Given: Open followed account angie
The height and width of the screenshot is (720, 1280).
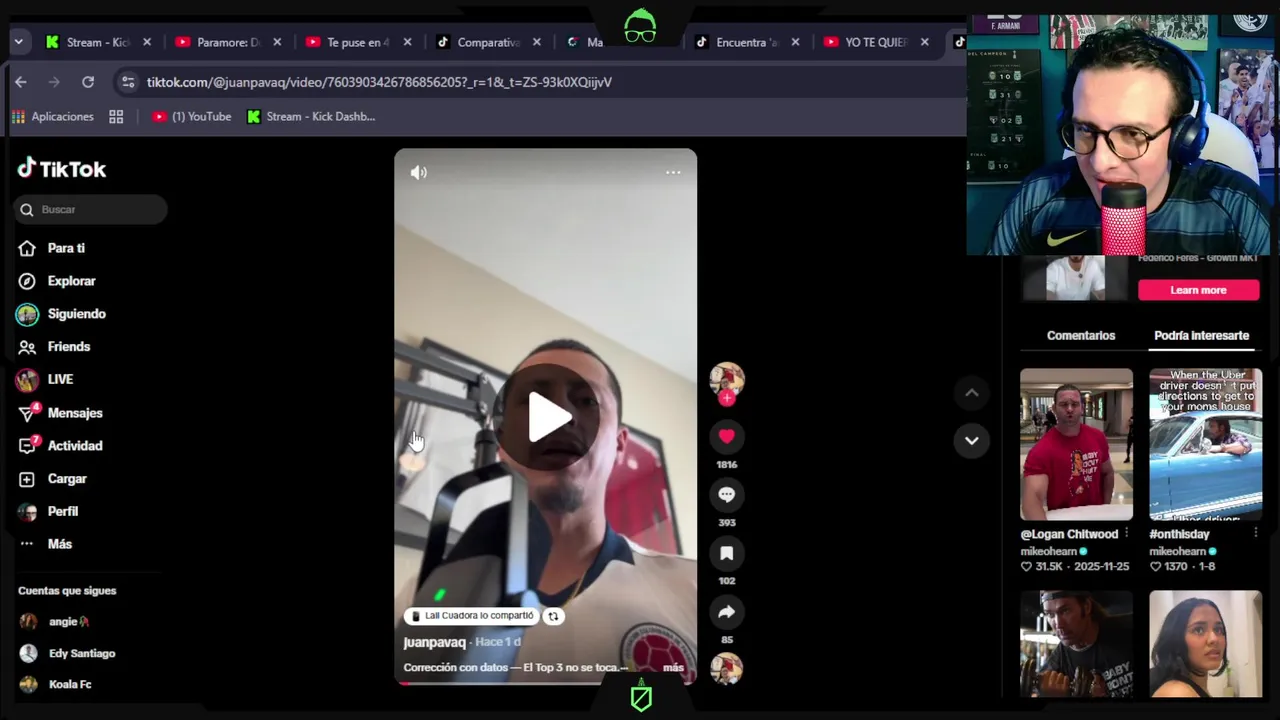Looking at the screenshot, I should pyautogui.click(x=68, y=622).
